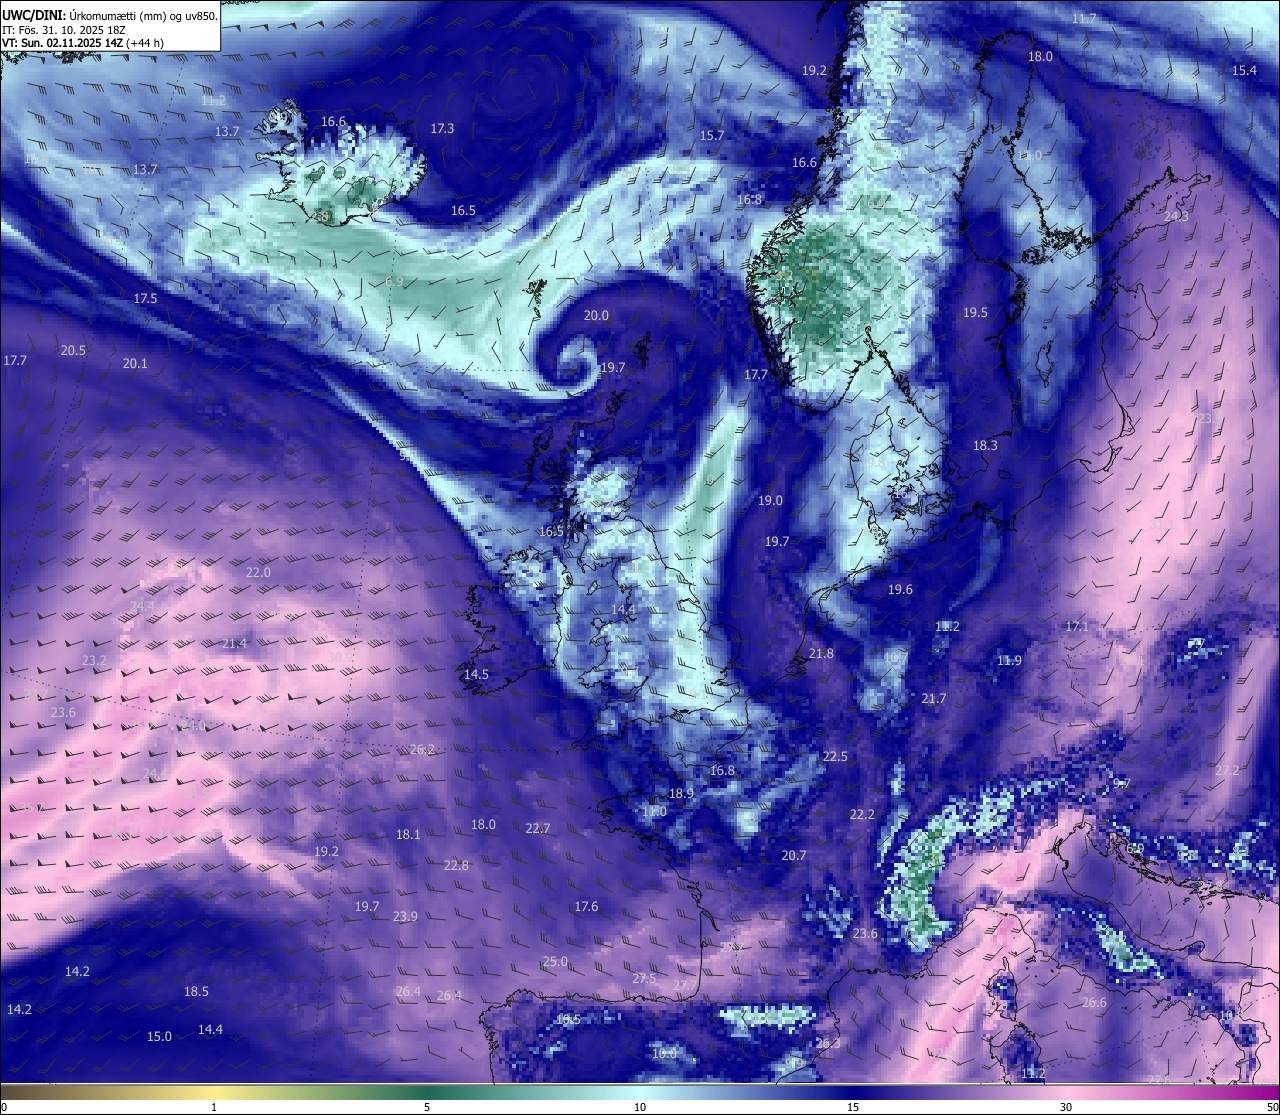Viewport: 1280px width, 1115px height.
Task: Click the colorbar tick labeled 10
Action: pos(640,1106)
